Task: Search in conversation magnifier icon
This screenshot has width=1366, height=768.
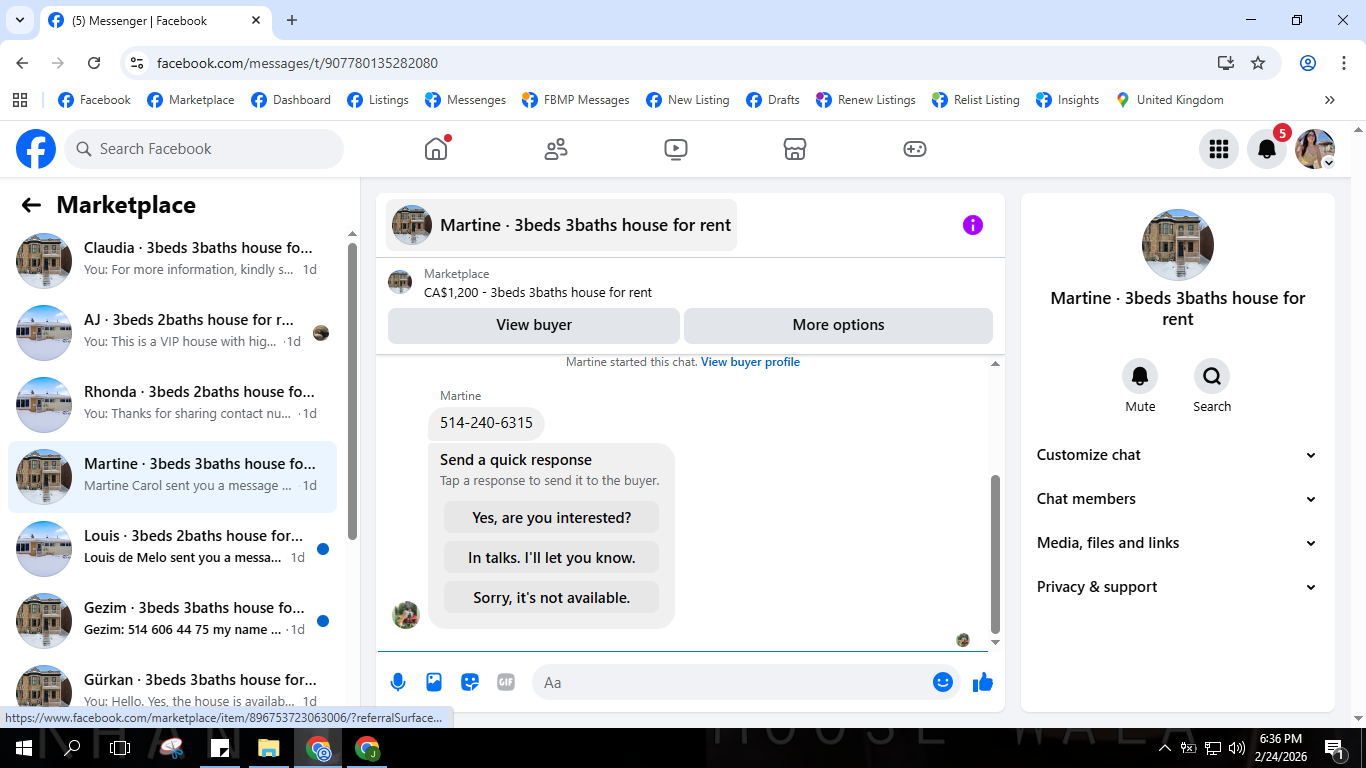Action: click(x=1212, y=376)
